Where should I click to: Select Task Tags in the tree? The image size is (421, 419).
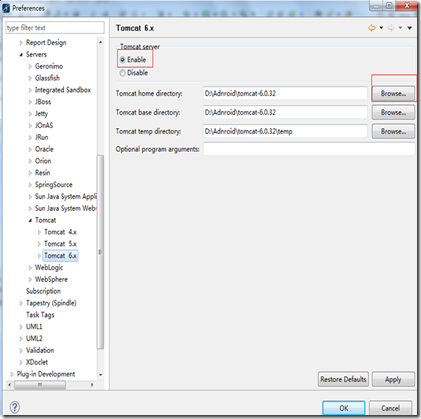[x=40, y=315]
